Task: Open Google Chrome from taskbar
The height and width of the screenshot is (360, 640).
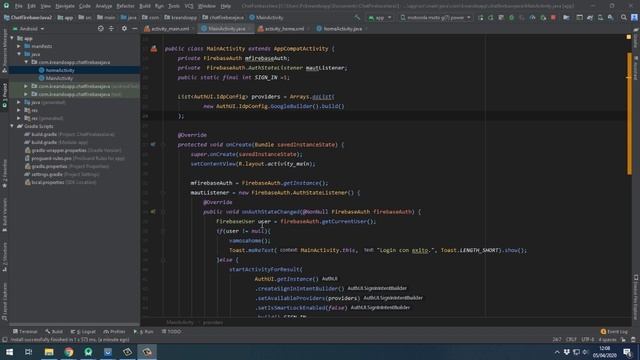Action: tap(69, 352)
